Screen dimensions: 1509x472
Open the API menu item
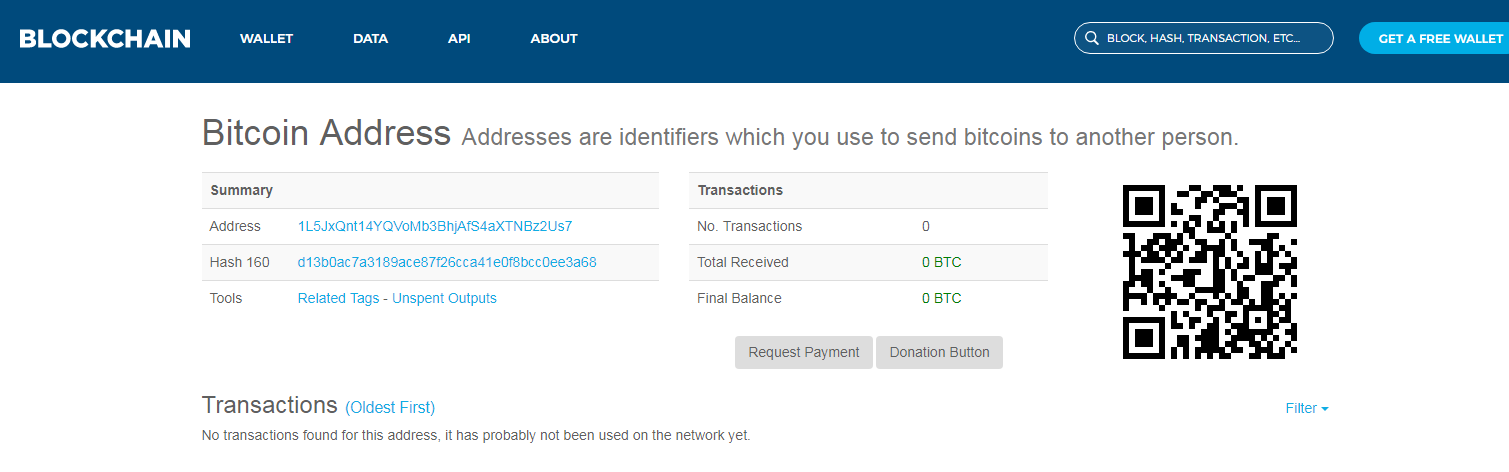click(x=459, y=39)
